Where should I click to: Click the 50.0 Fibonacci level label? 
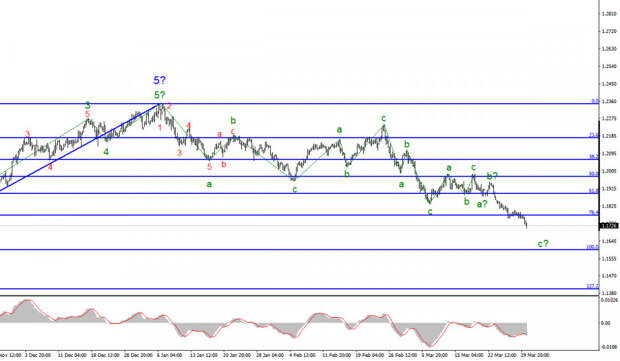tap(594, 174)
